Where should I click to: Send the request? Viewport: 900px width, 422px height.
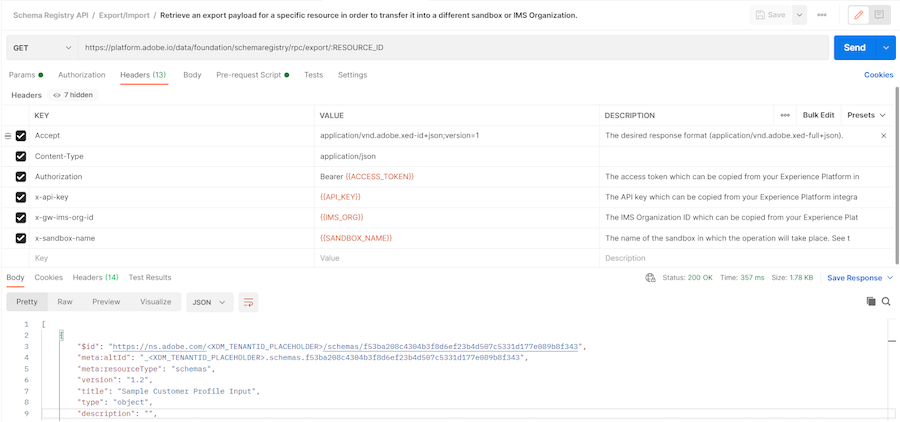[855, 48]
